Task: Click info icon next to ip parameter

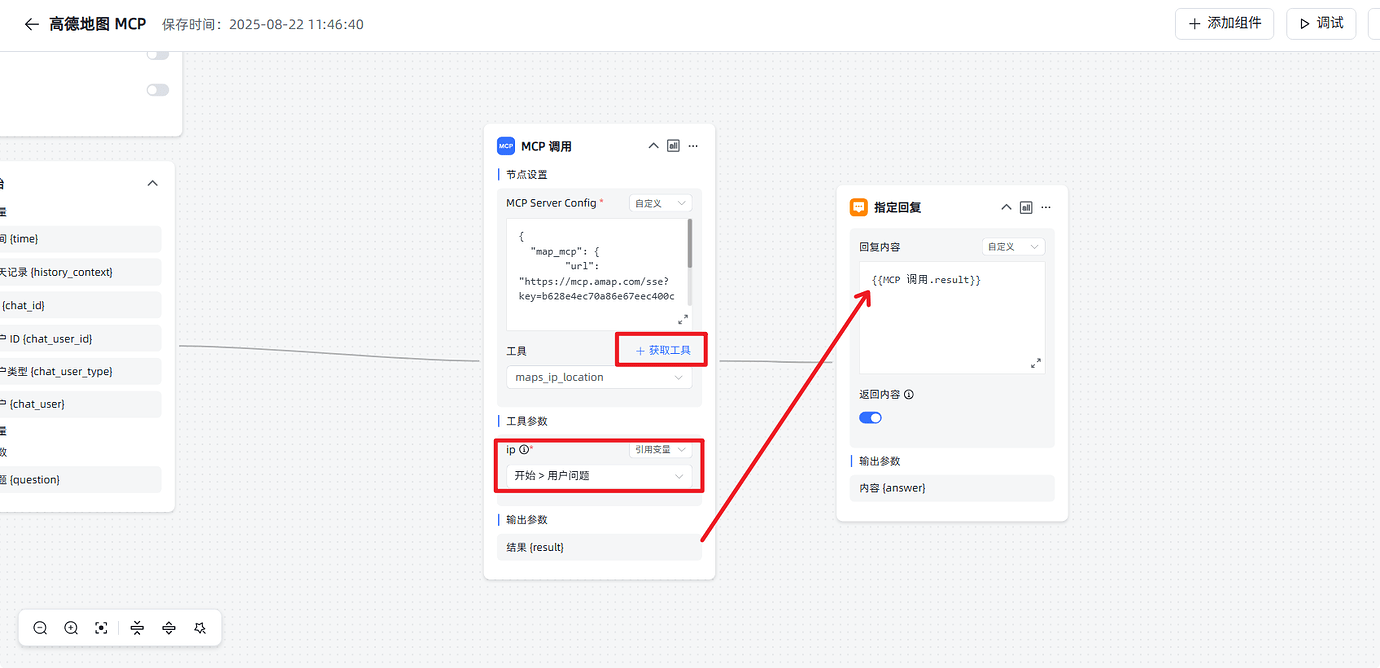Action: click(x=524, y=450)
